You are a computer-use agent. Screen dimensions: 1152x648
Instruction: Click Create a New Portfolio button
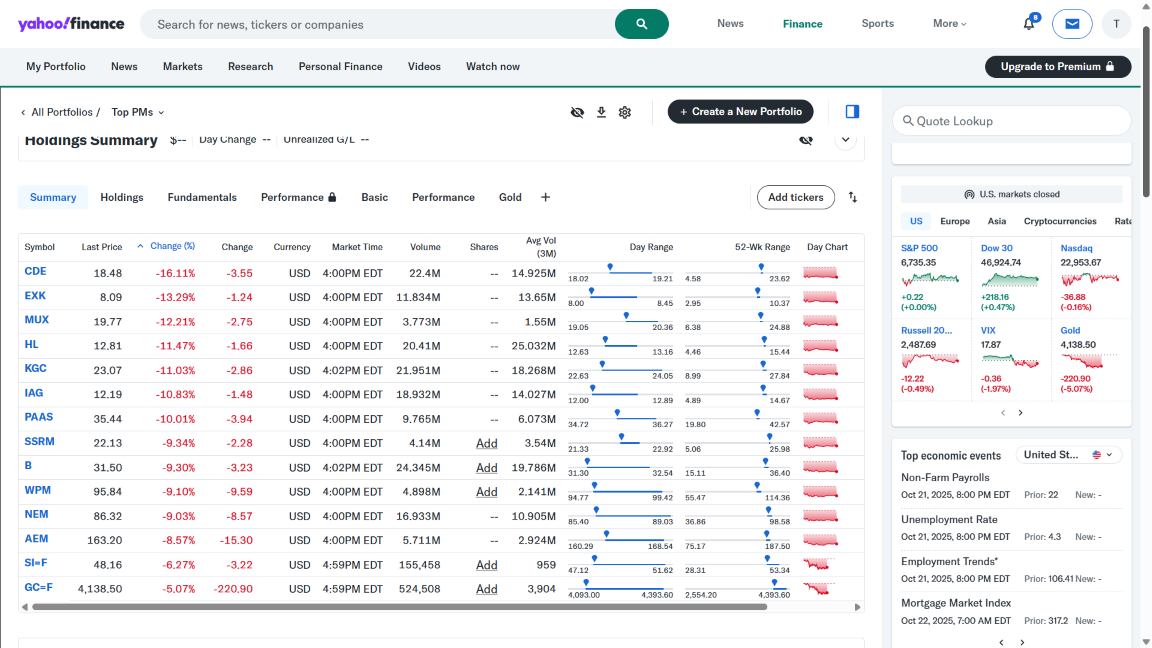[740, 112]
